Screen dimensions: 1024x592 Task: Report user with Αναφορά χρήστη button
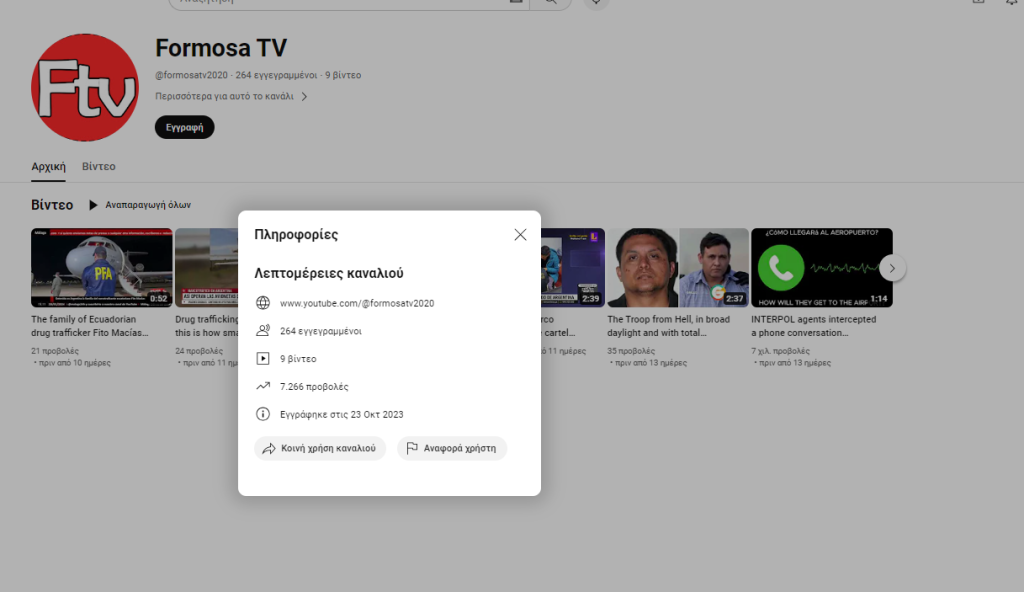452,448
